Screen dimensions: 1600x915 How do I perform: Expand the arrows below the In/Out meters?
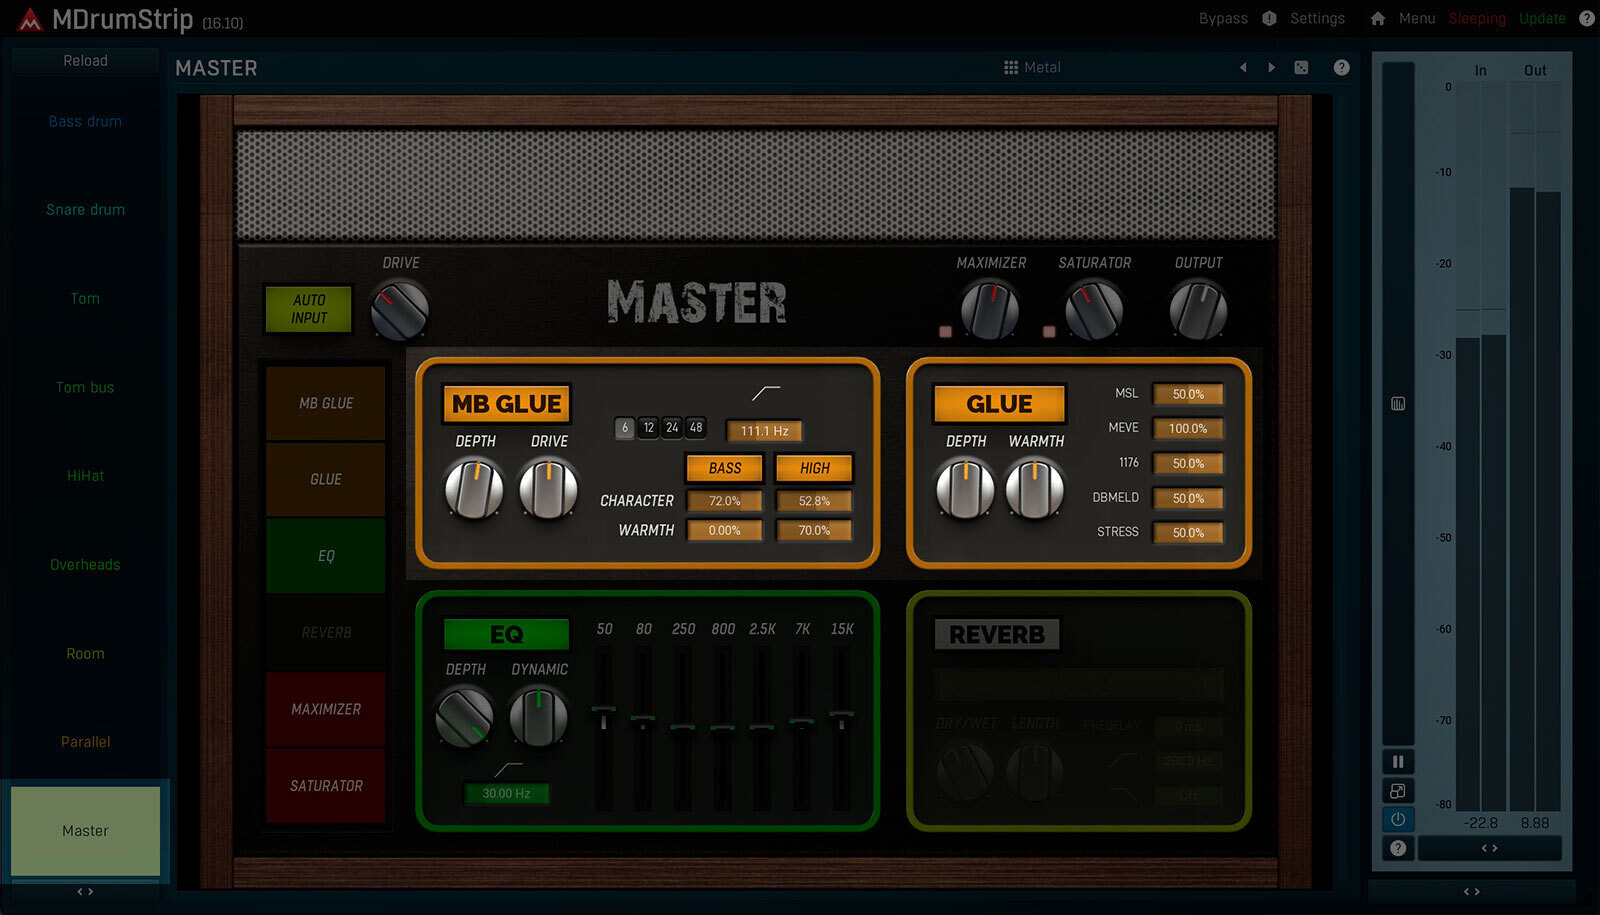tap(1489, 848)
